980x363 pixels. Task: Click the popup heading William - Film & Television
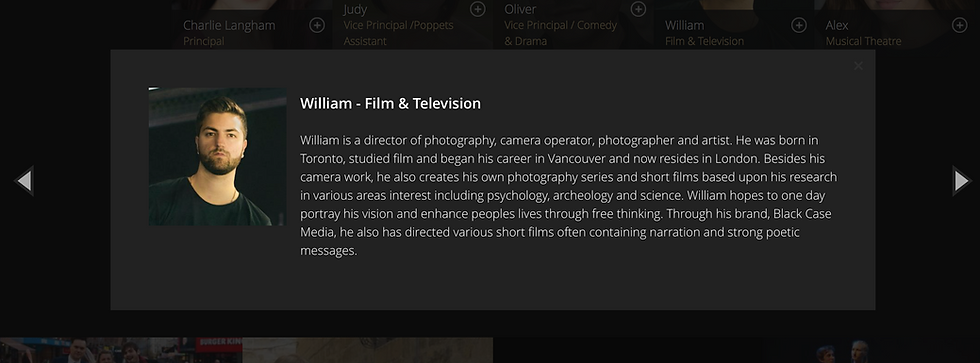(x=390, y=104)
